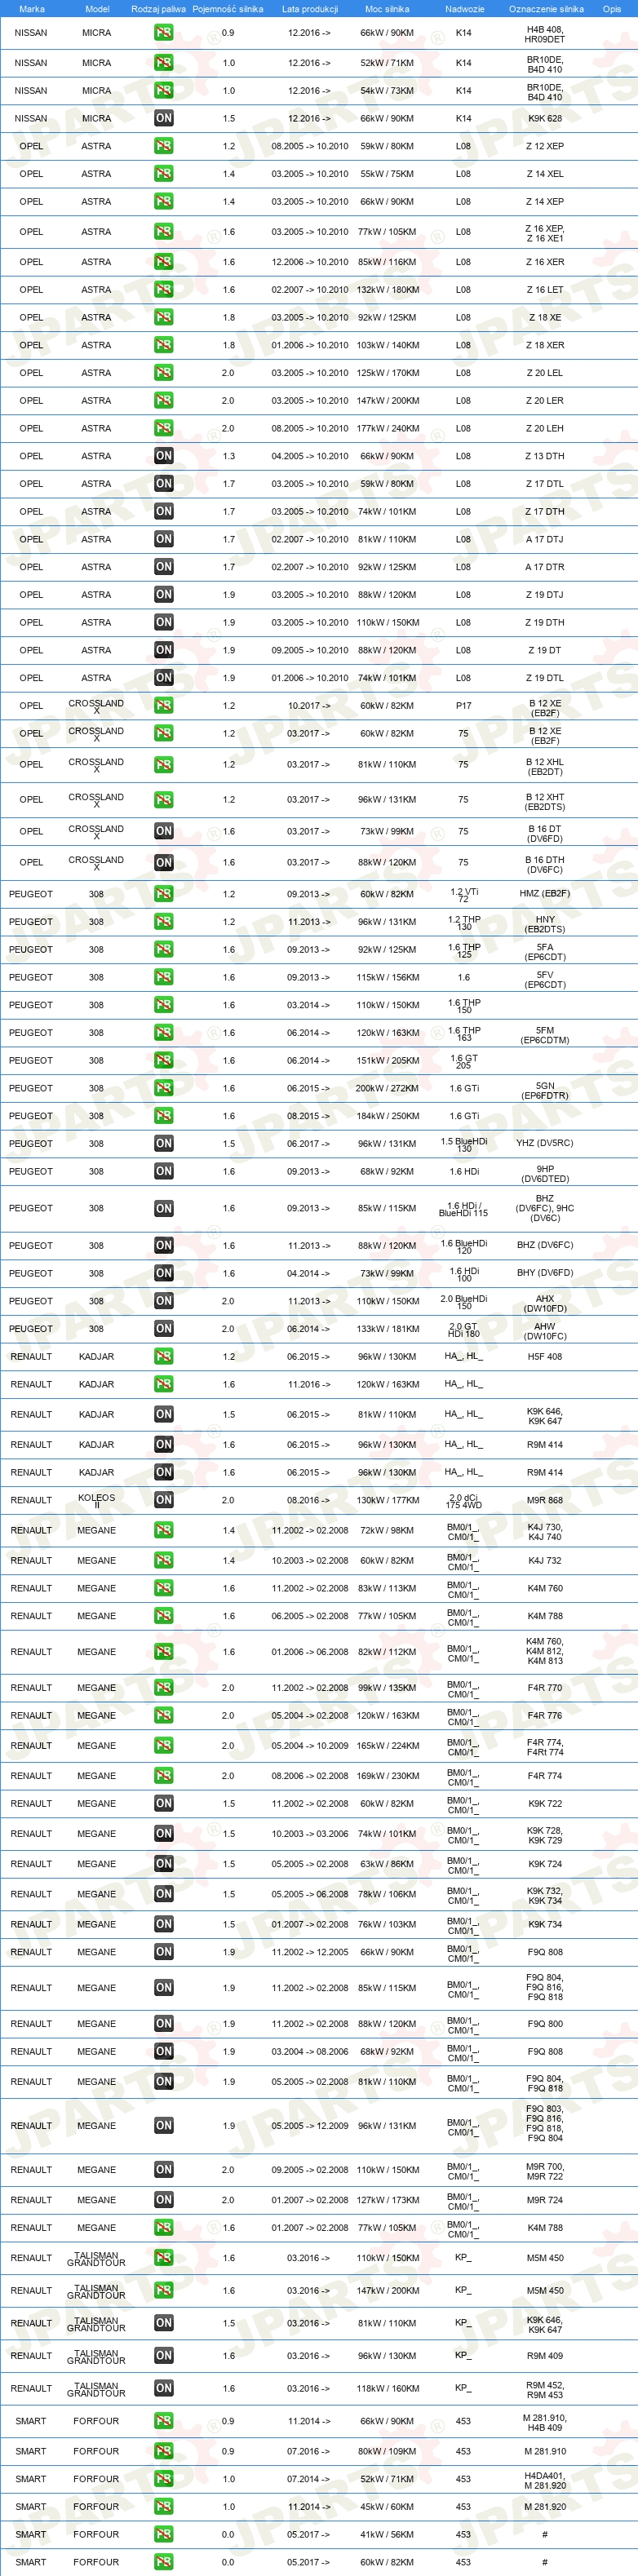
Task: Click diesel ON icon in Astra Z 19 DTL row
Action: [x=163, y=678]
